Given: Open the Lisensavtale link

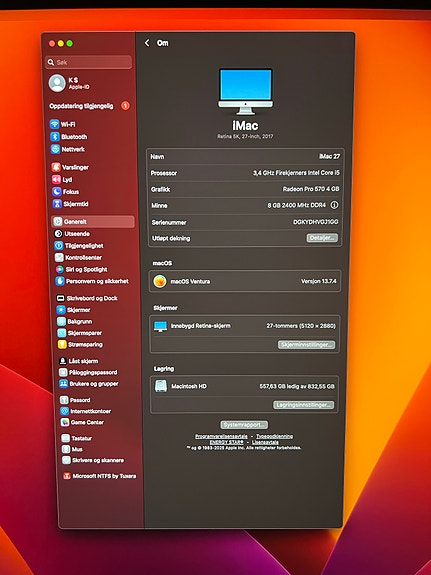Looking at the screenshot, I should pos(265,442).
